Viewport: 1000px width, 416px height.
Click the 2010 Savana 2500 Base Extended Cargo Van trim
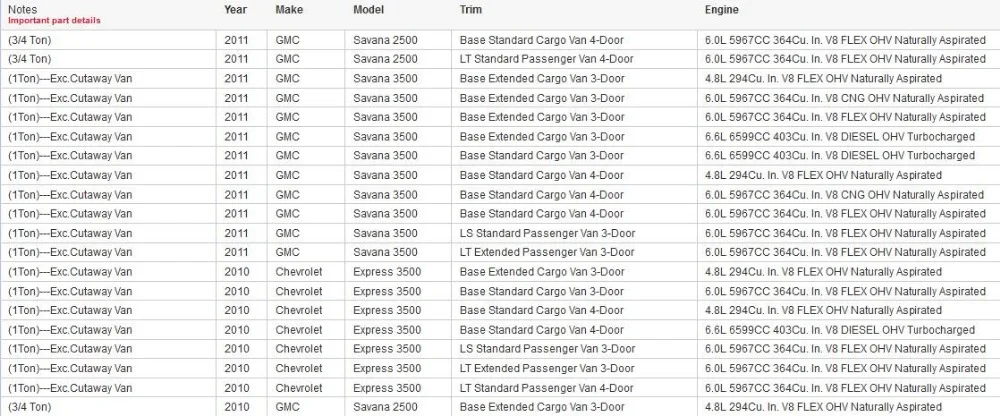tap(542, 407)
